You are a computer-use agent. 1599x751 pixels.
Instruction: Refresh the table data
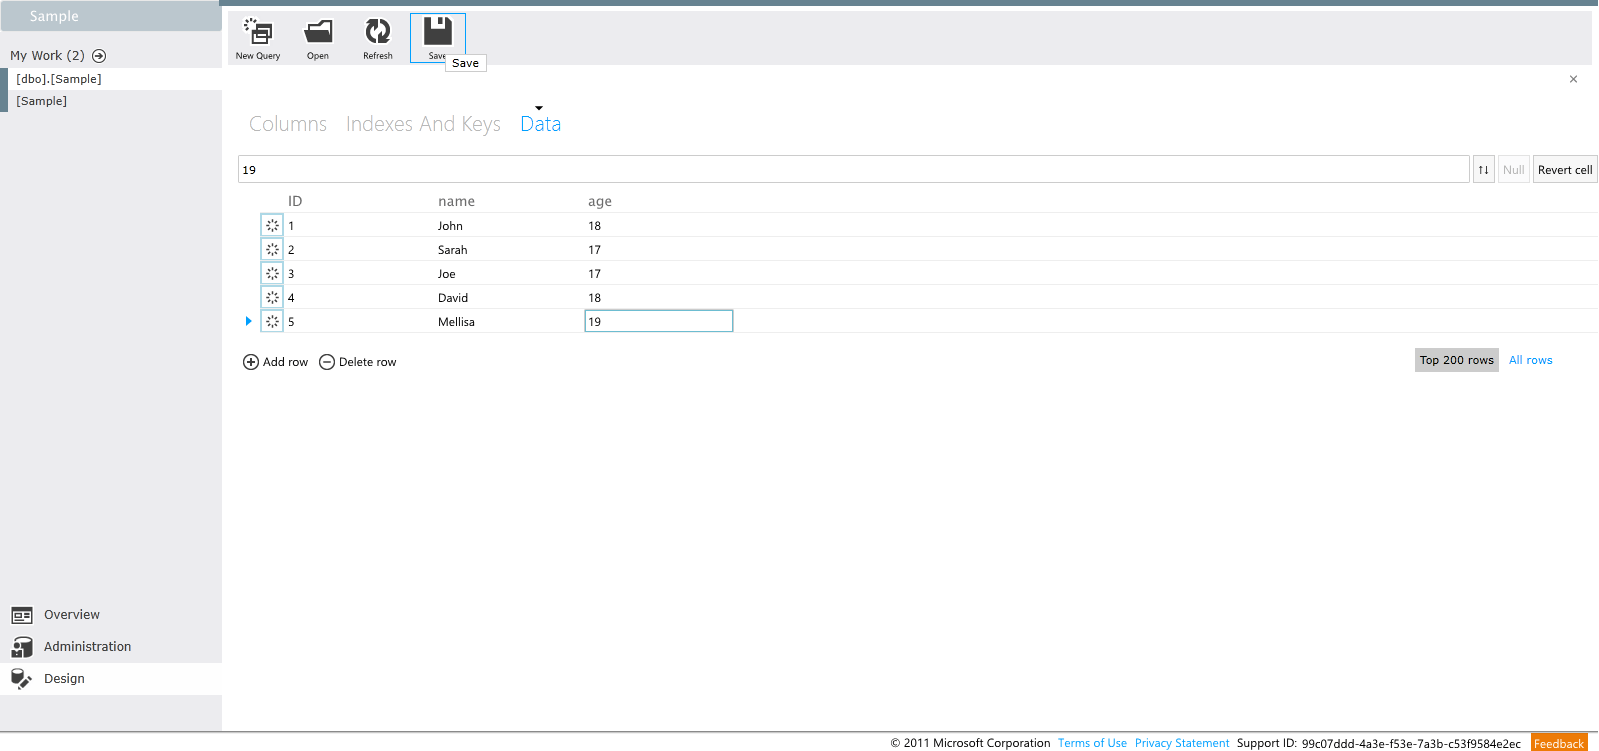click(378, 33)
